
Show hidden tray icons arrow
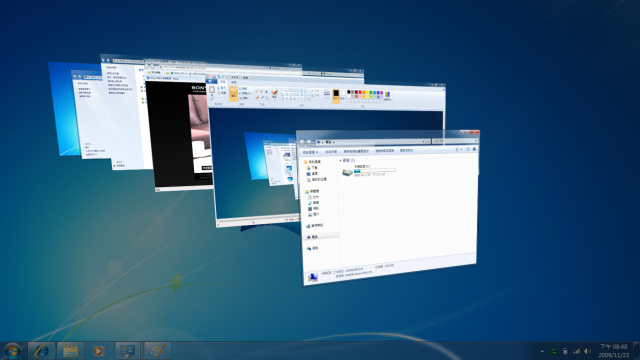pyautogui.click(x=542, y=351)
